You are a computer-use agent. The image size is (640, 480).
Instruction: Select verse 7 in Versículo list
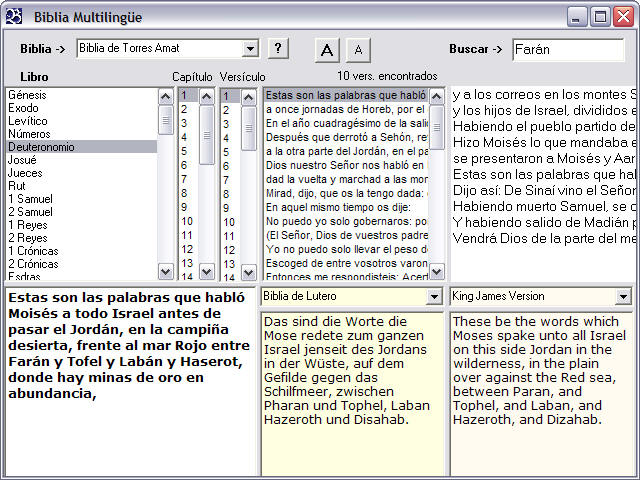click(x=231, y=180)
